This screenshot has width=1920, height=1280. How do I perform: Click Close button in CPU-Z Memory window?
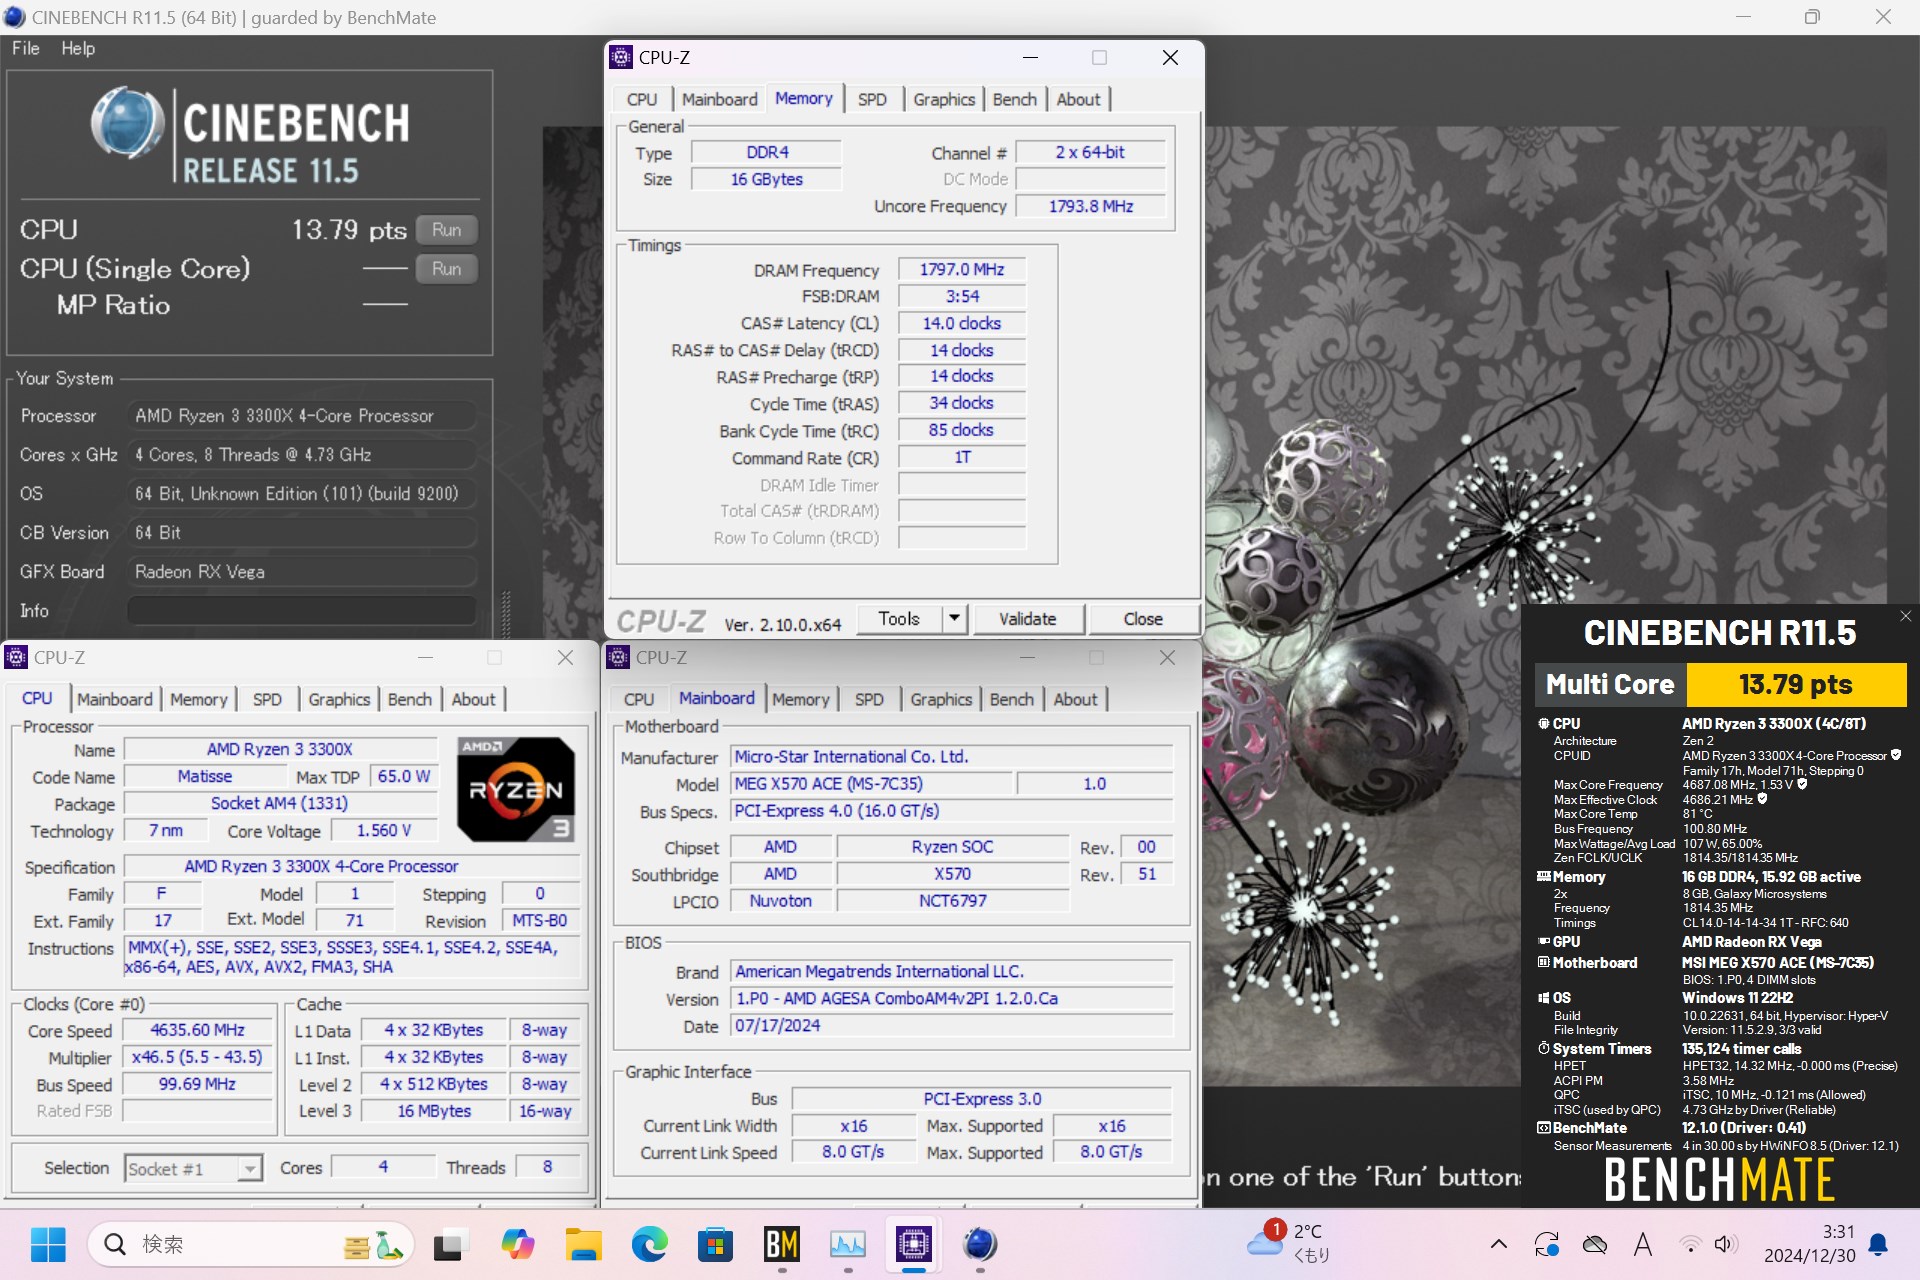click(x=1143, y=619)
